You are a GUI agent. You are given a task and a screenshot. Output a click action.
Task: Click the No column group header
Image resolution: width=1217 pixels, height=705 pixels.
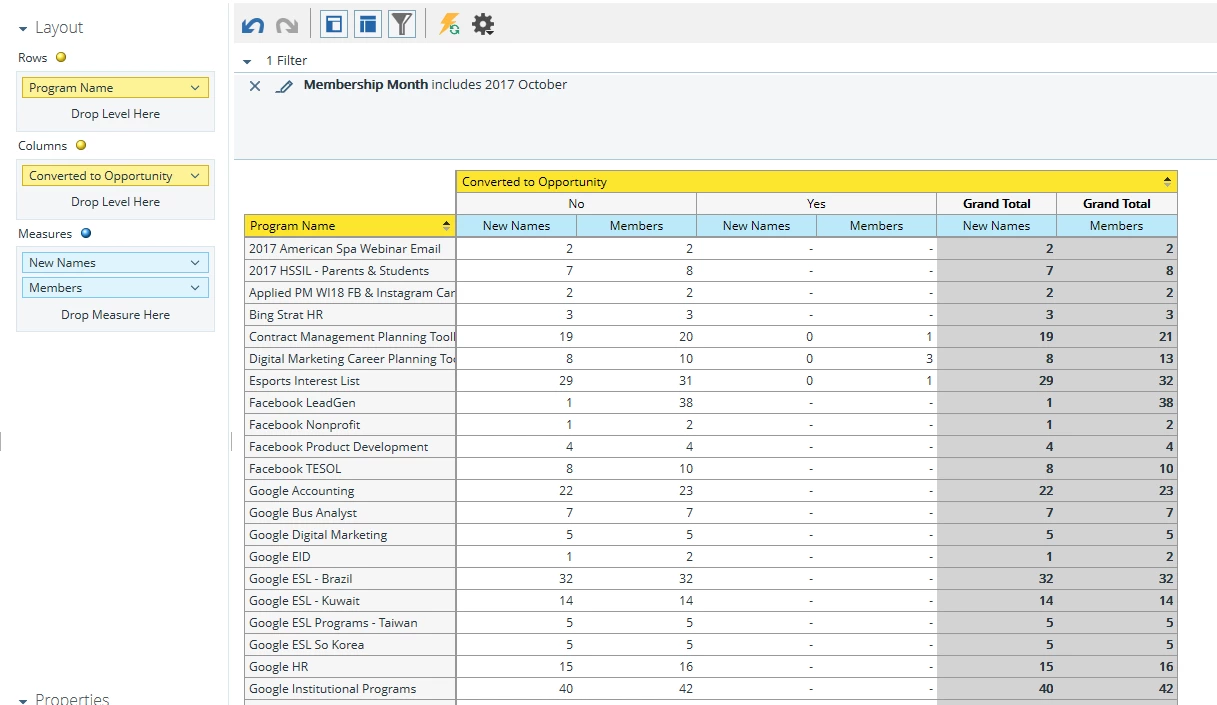point(576,204)
